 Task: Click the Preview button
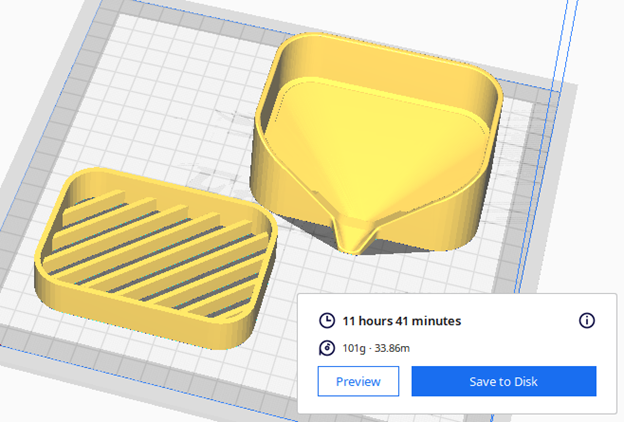358,381
